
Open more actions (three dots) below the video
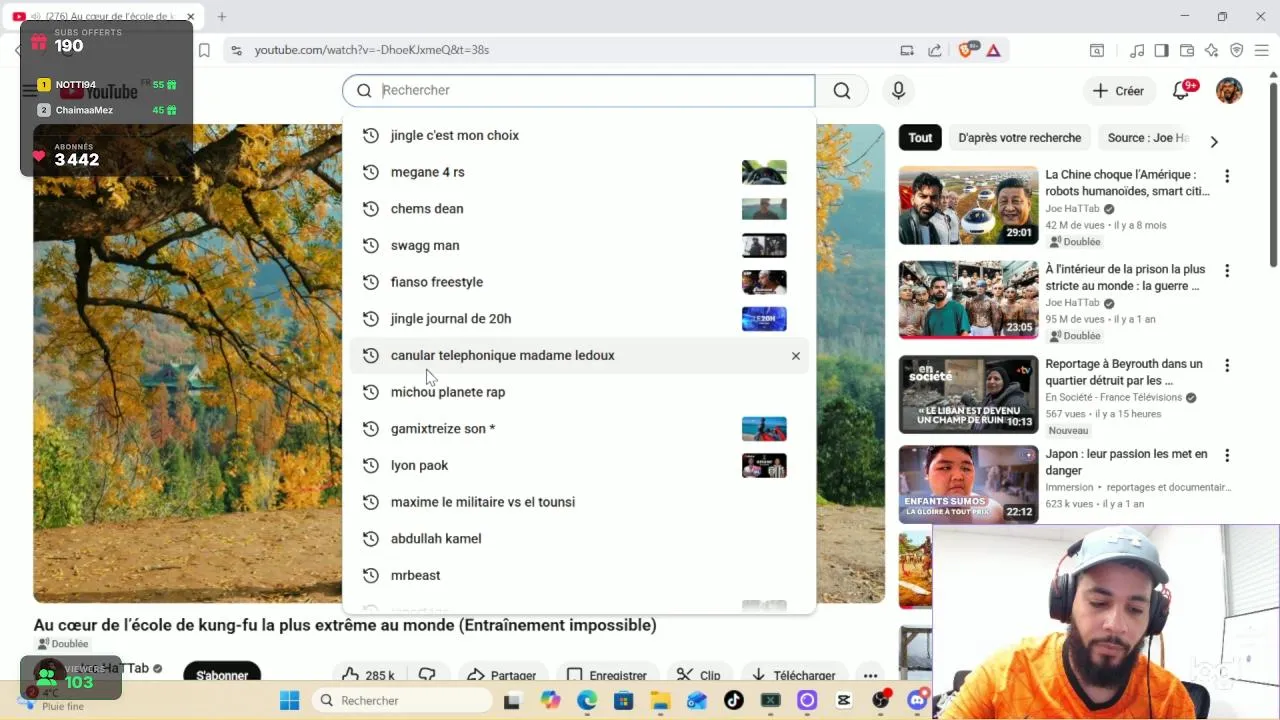tap(871, 675)
